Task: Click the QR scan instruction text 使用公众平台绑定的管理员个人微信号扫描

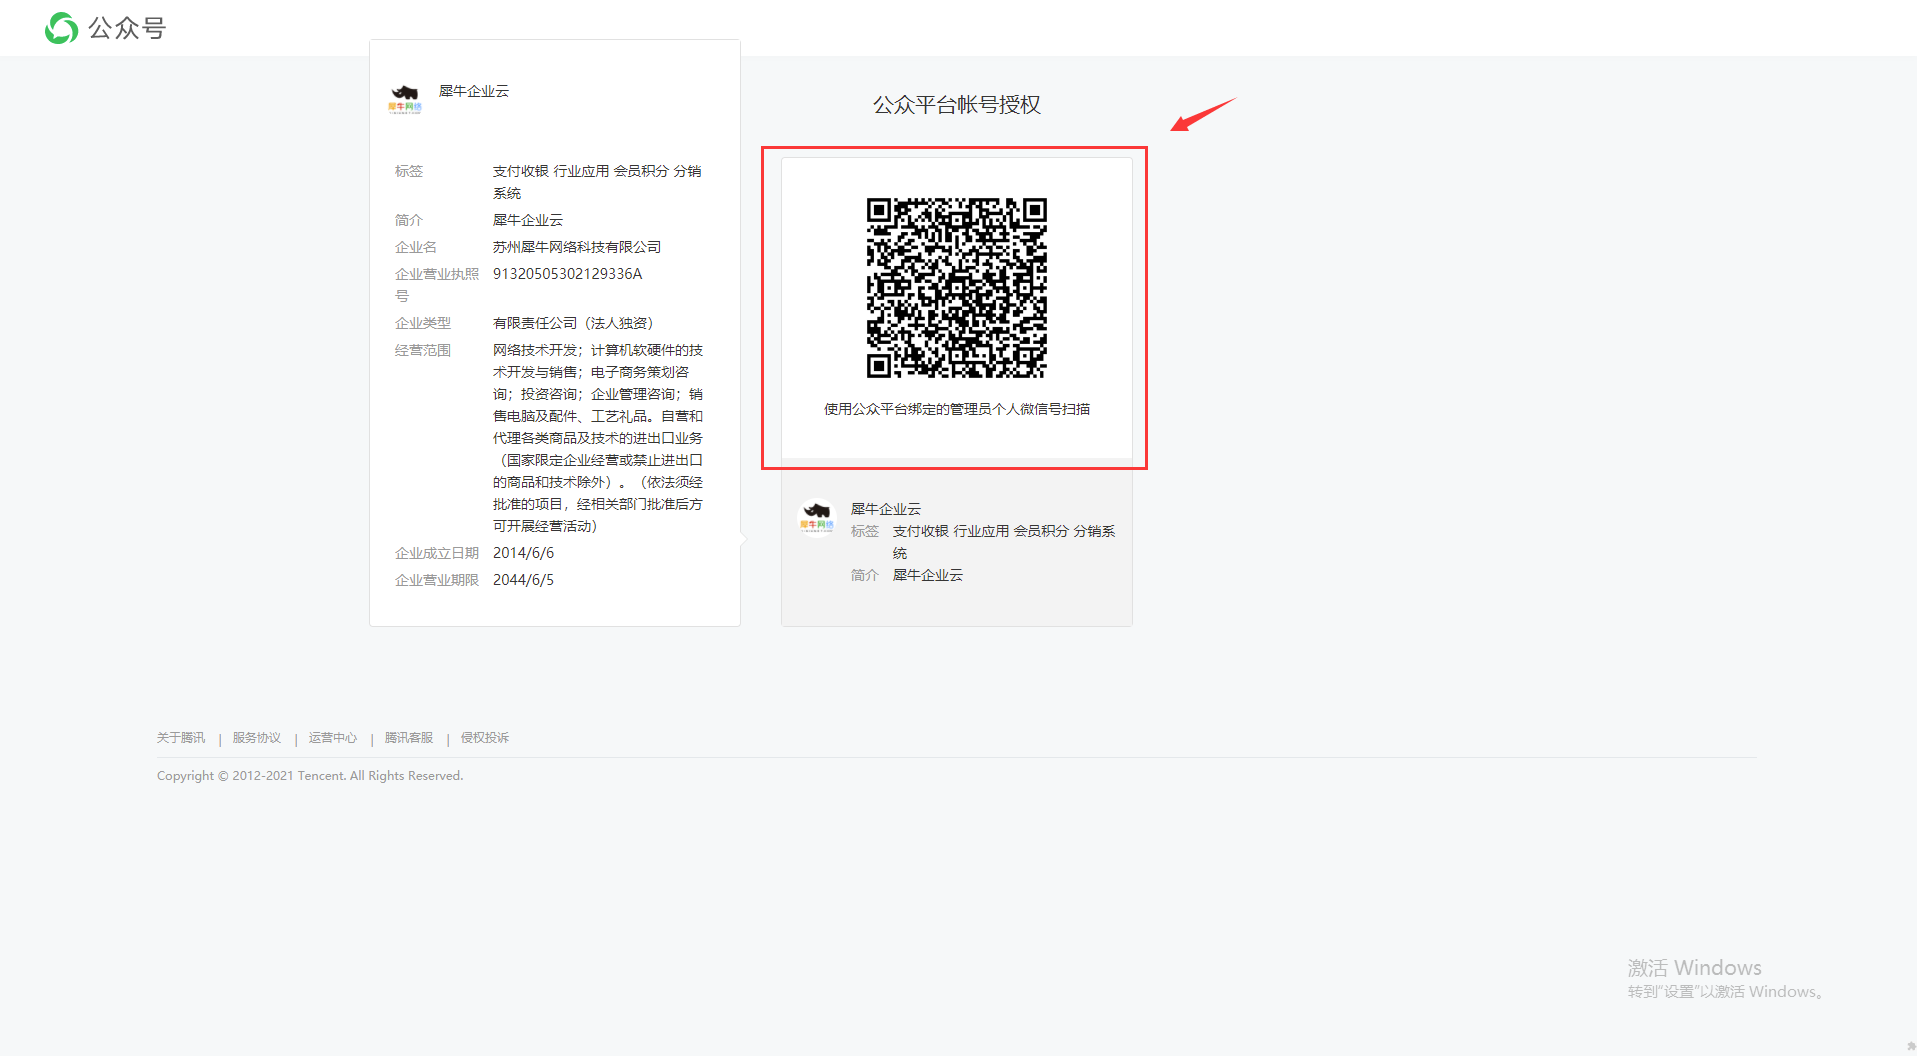Action: pyautogui.click(x=956, y=409)
